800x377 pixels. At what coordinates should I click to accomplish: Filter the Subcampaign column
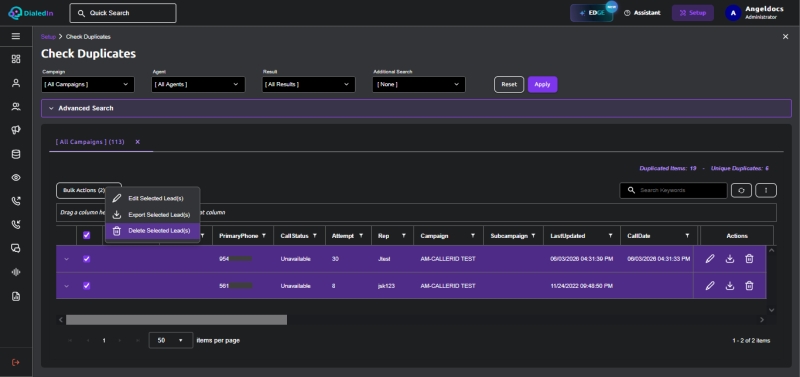click(x=533, y=236)
